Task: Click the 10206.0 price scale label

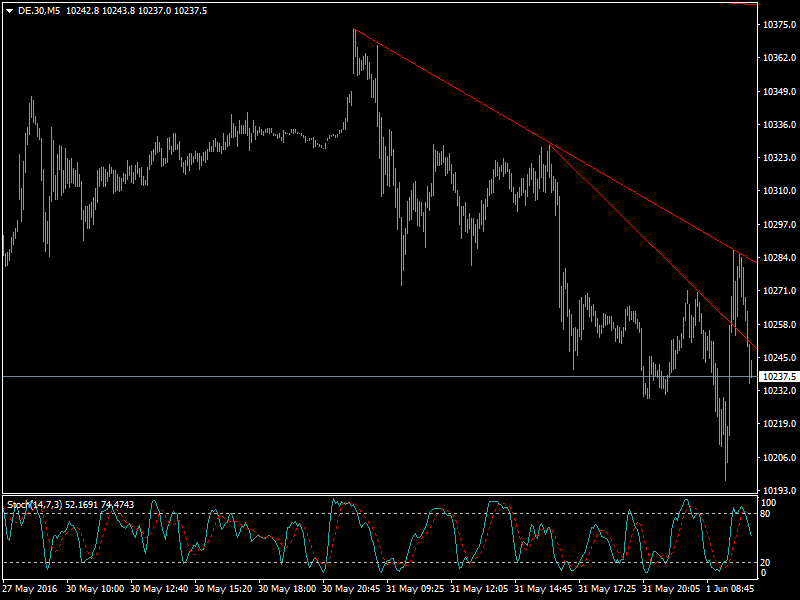Action: [x=778, y=457]
